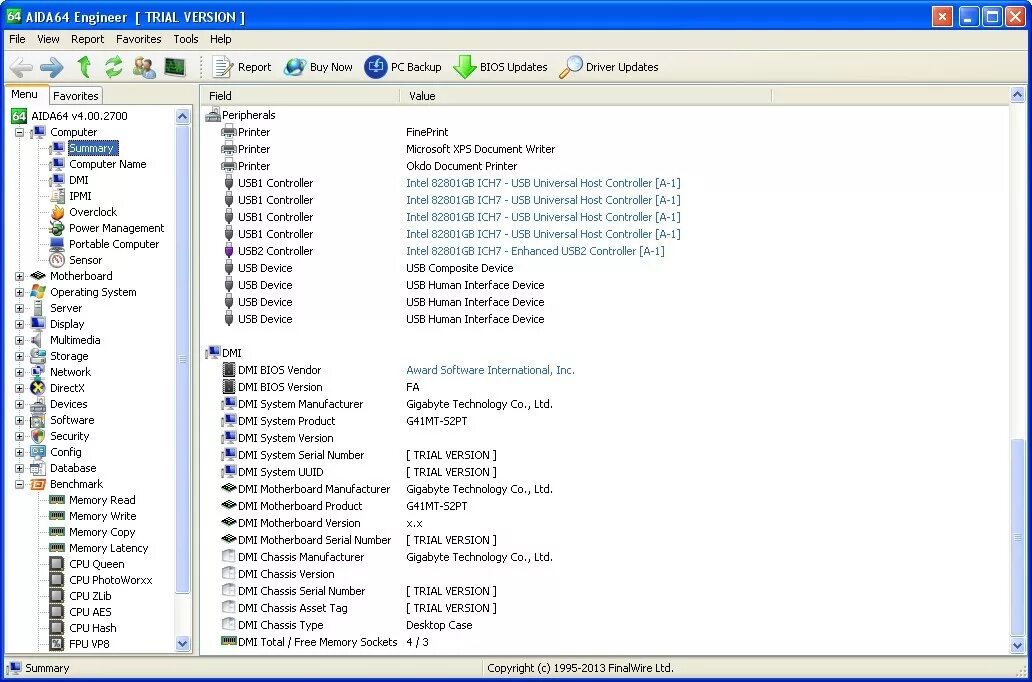Click the Value column header
Image resolution: width=1032 pixels, height=682 pixels.
click(x=586, y=95)
